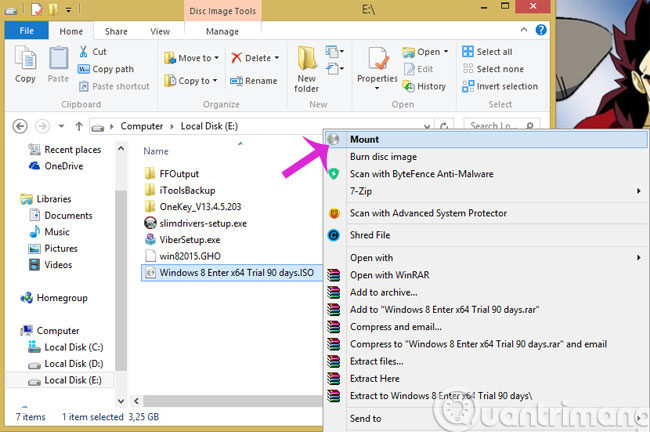Image resolution: width=650 pixels, height=432 pixels.
Task: Collapse the ribbon with the chevron
Action: coord(524,30)
